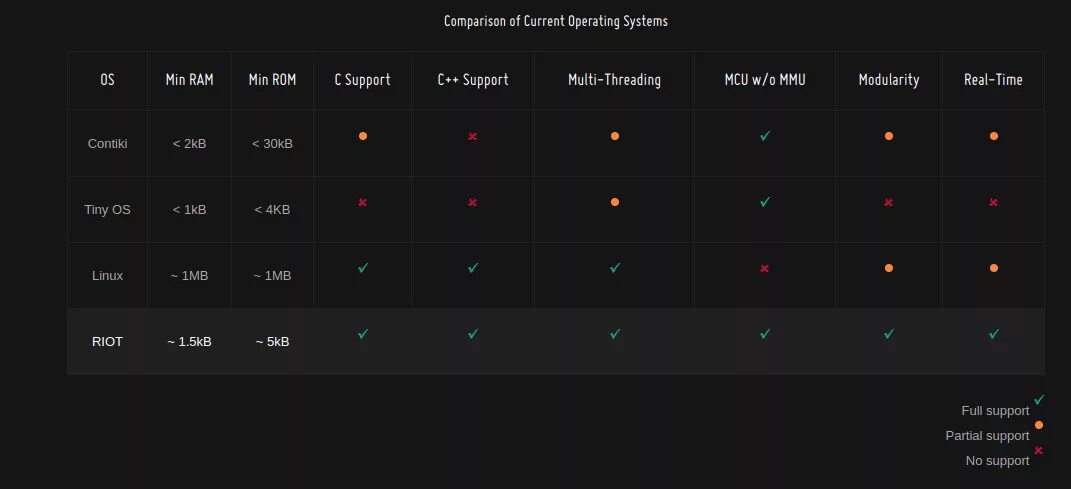
Task: Click the green check for Linux C++ Support
Action: [x=473, y=268]
